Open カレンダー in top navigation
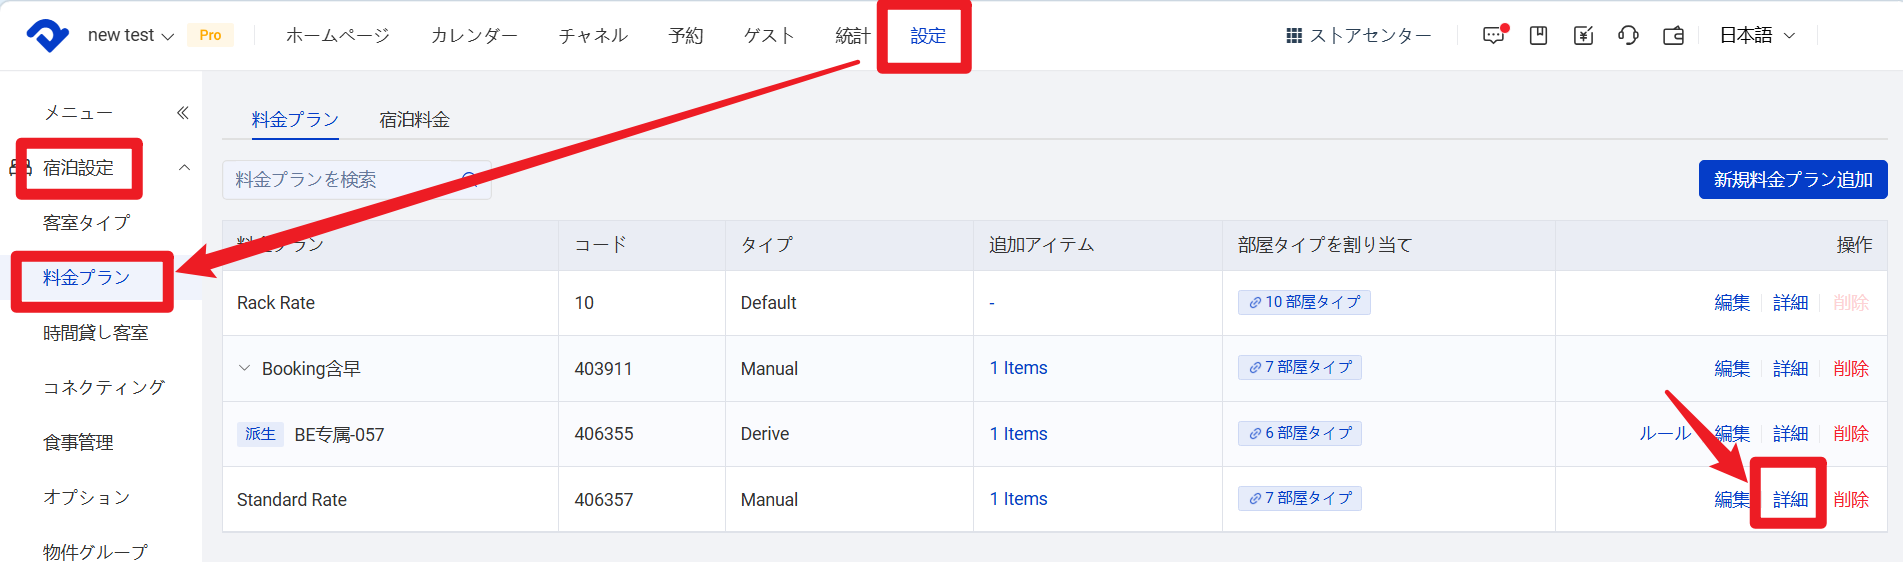The image size is (1903, 562). click(x=474, y=35)
